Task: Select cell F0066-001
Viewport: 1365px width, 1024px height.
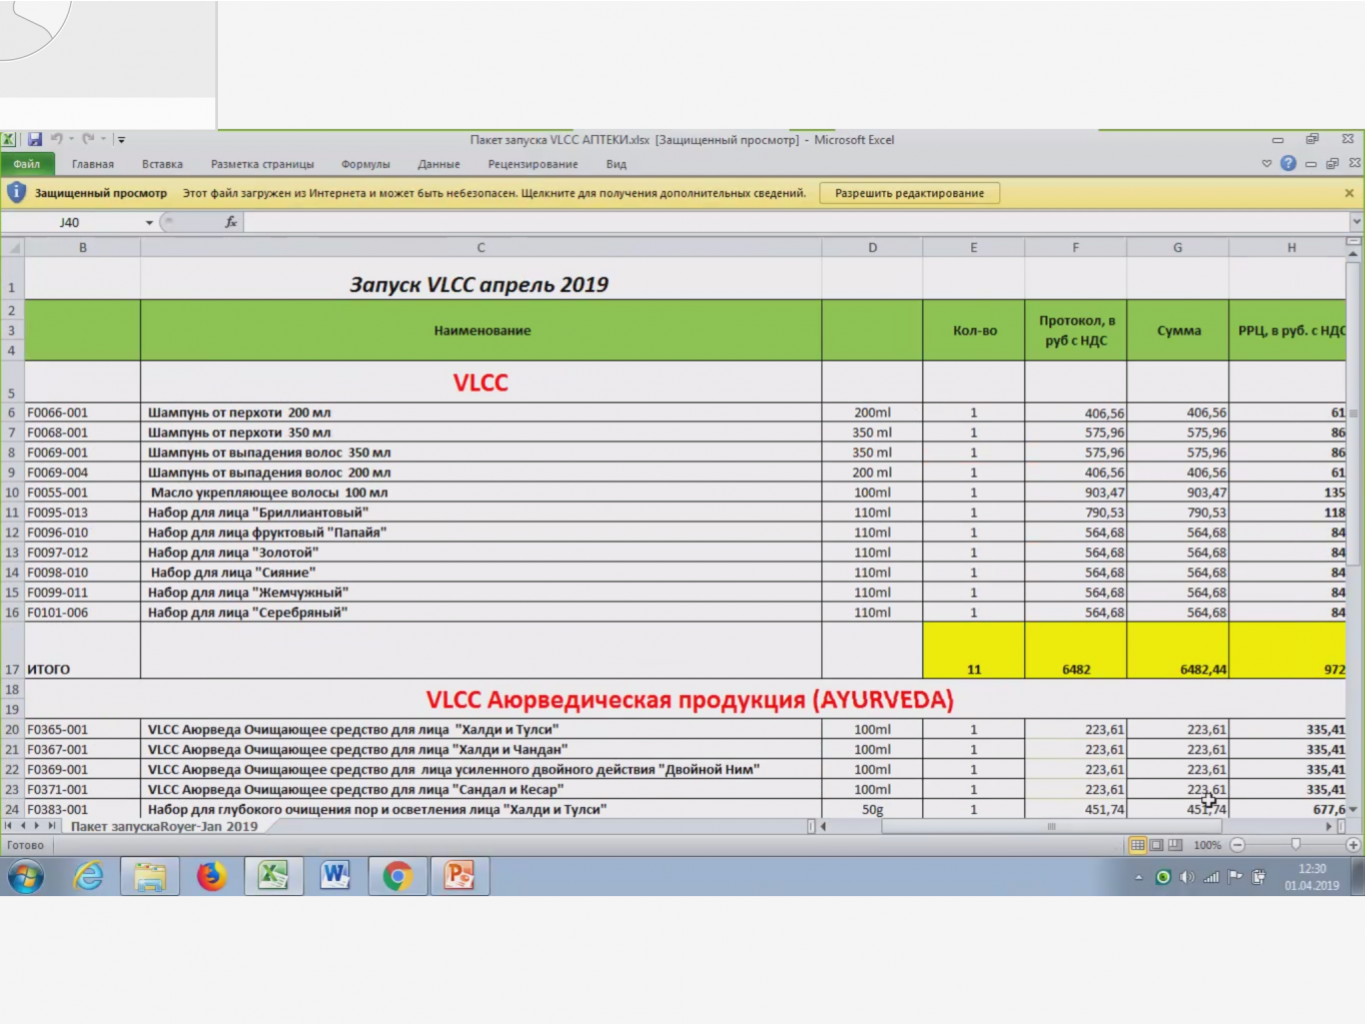Action: [83, 412]
